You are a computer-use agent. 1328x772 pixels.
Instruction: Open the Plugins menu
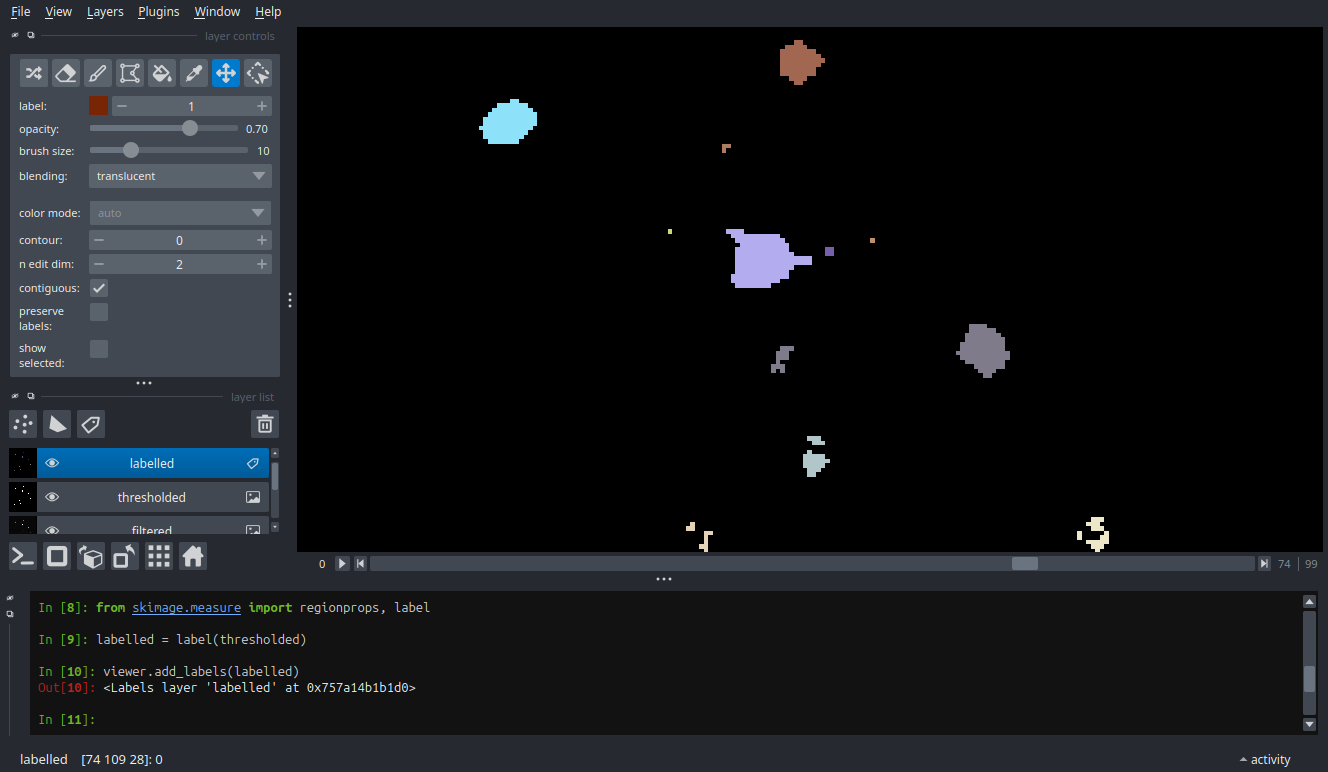[x=158, y=11]
